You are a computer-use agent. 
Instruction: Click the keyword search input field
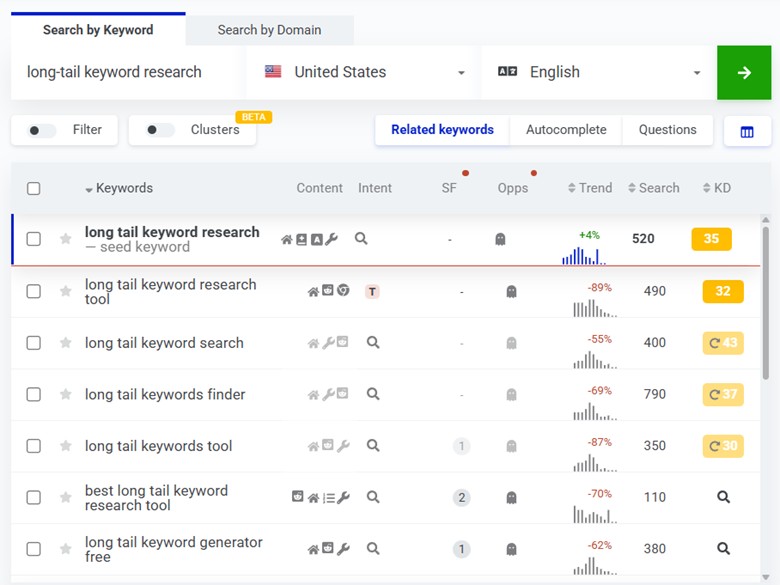128,73
